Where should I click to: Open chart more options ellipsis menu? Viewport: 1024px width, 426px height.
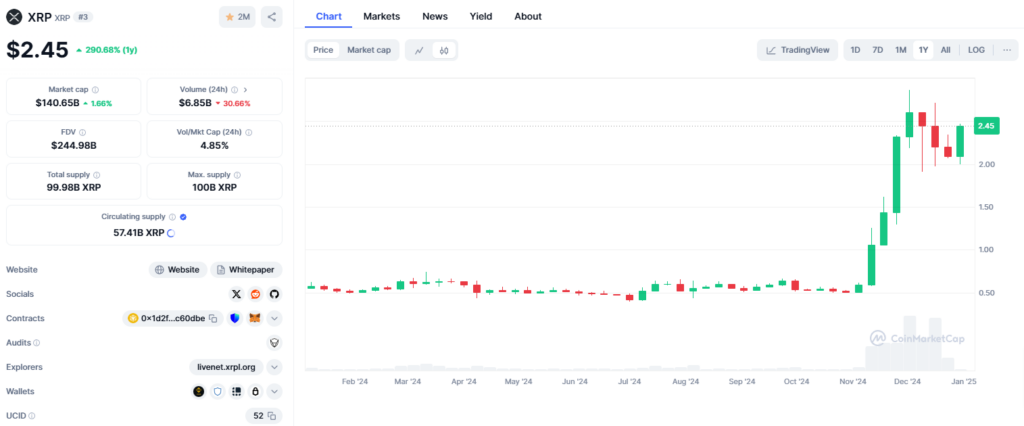click(x=1007, y=50)
